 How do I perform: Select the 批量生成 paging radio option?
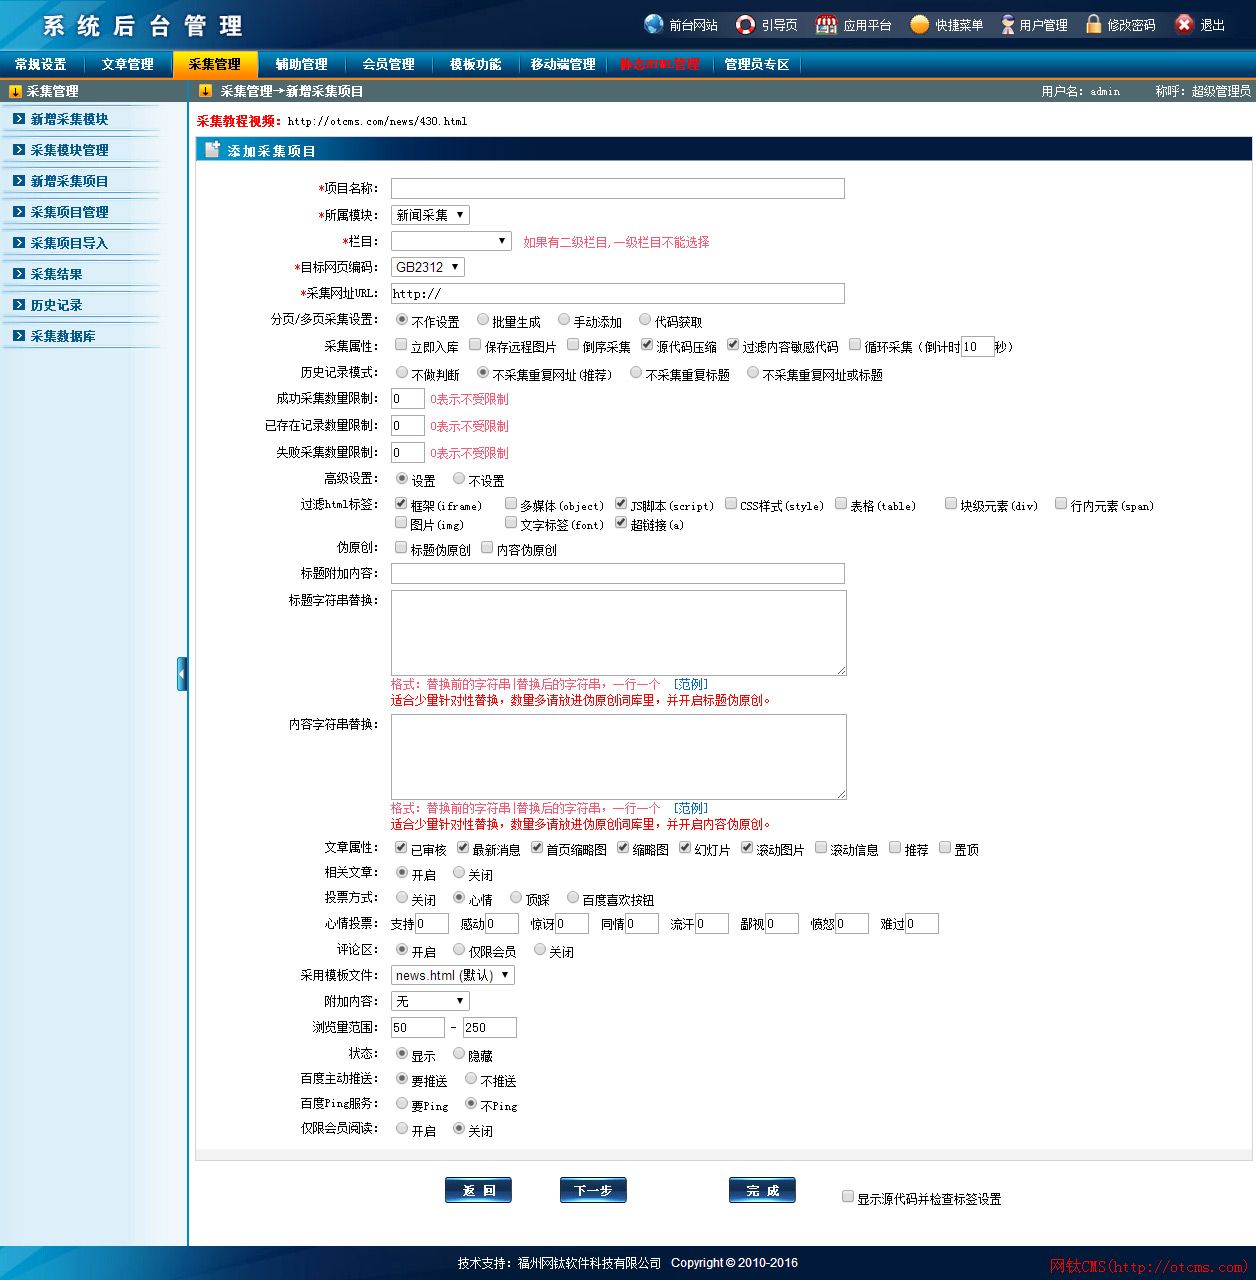[x=483, y=320]
